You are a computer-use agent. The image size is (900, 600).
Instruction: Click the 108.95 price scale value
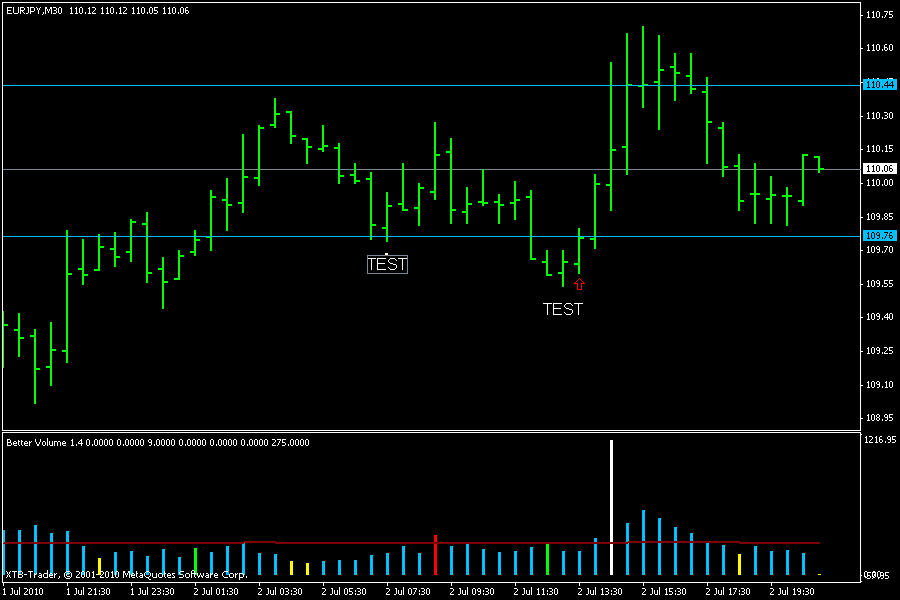879,418
